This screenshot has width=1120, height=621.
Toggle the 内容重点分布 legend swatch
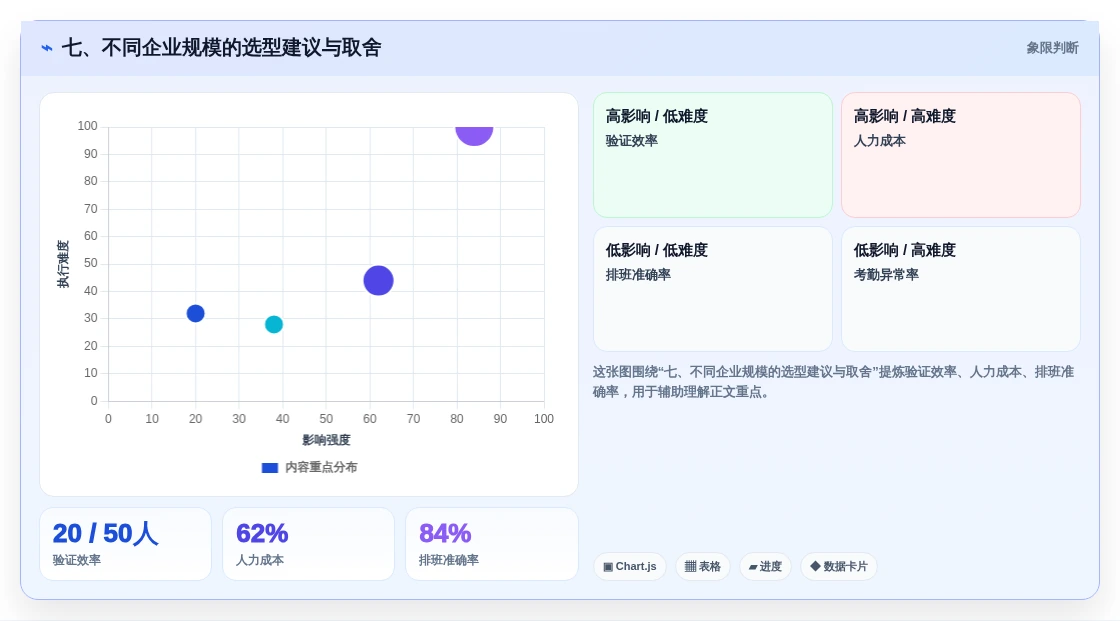click(x=269, y=468)
